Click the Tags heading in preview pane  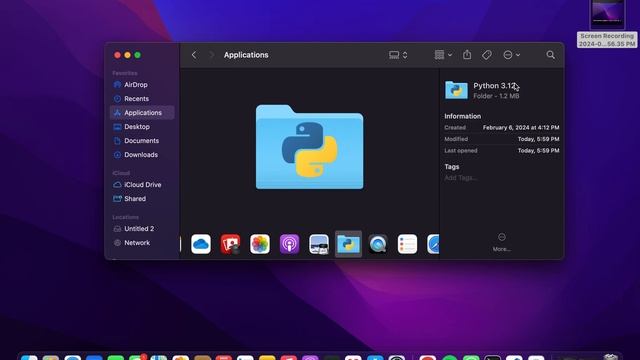tap(451, 167)
